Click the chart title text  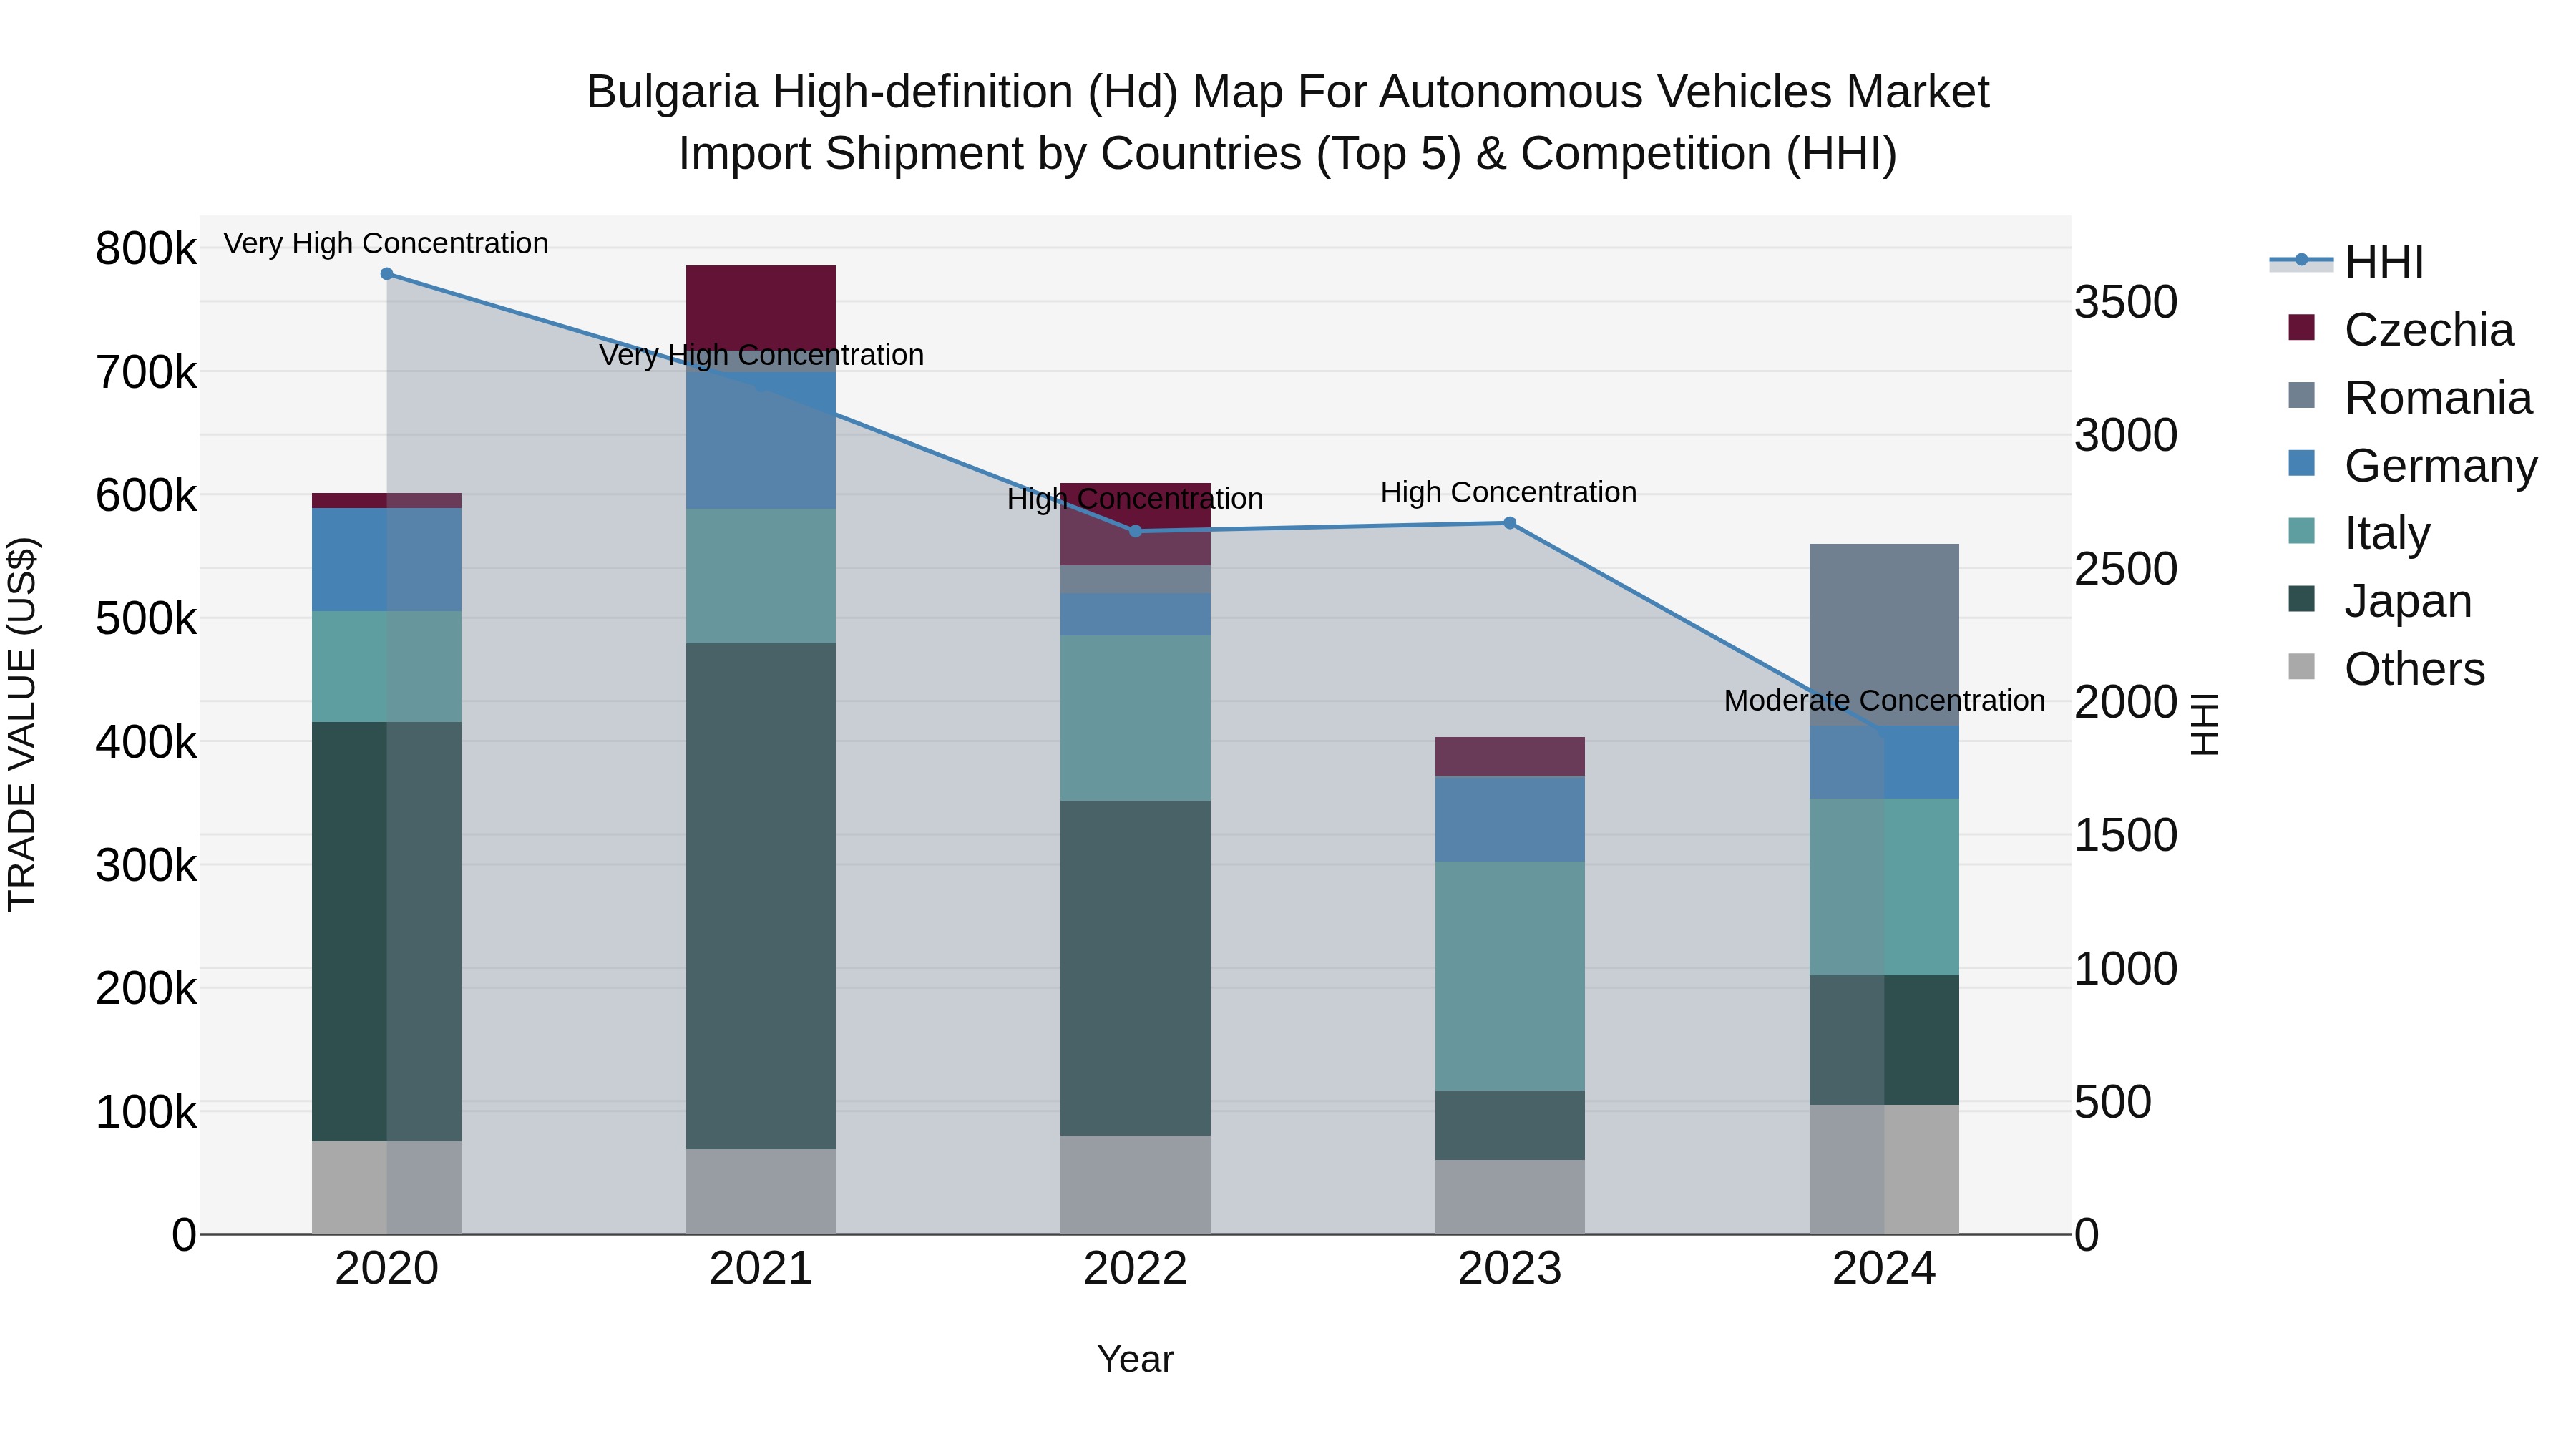1288,123
